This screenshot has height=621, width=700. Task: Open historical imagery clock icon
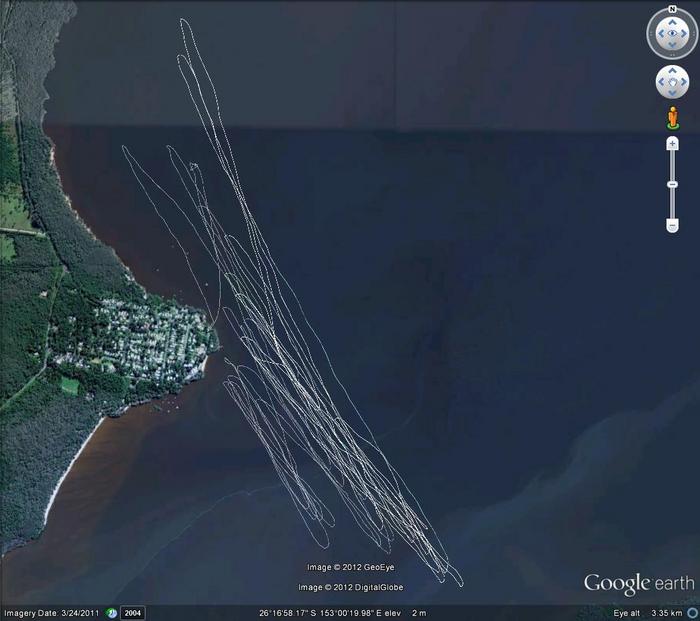[x=112, y=612]
